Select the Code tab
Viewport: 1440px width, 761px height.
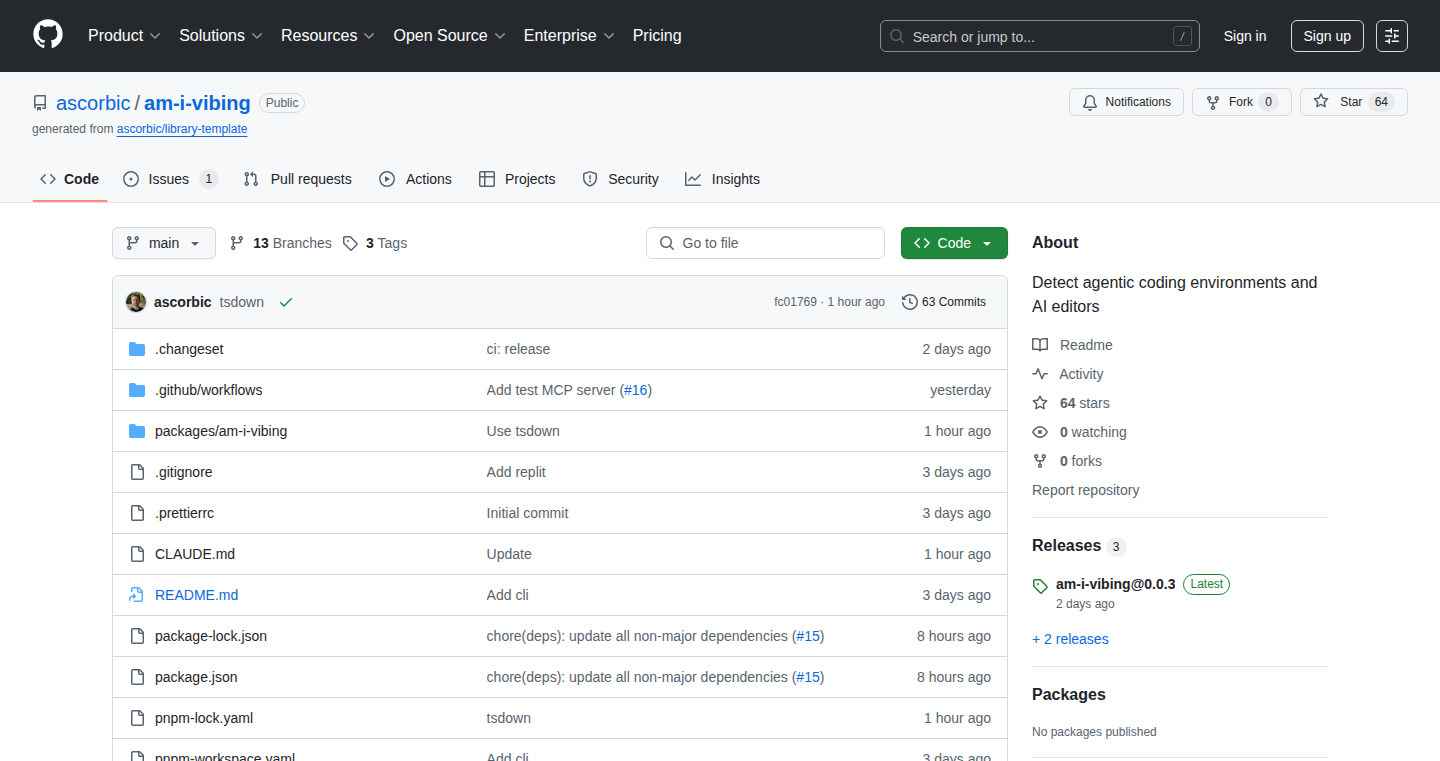(70, 179)
